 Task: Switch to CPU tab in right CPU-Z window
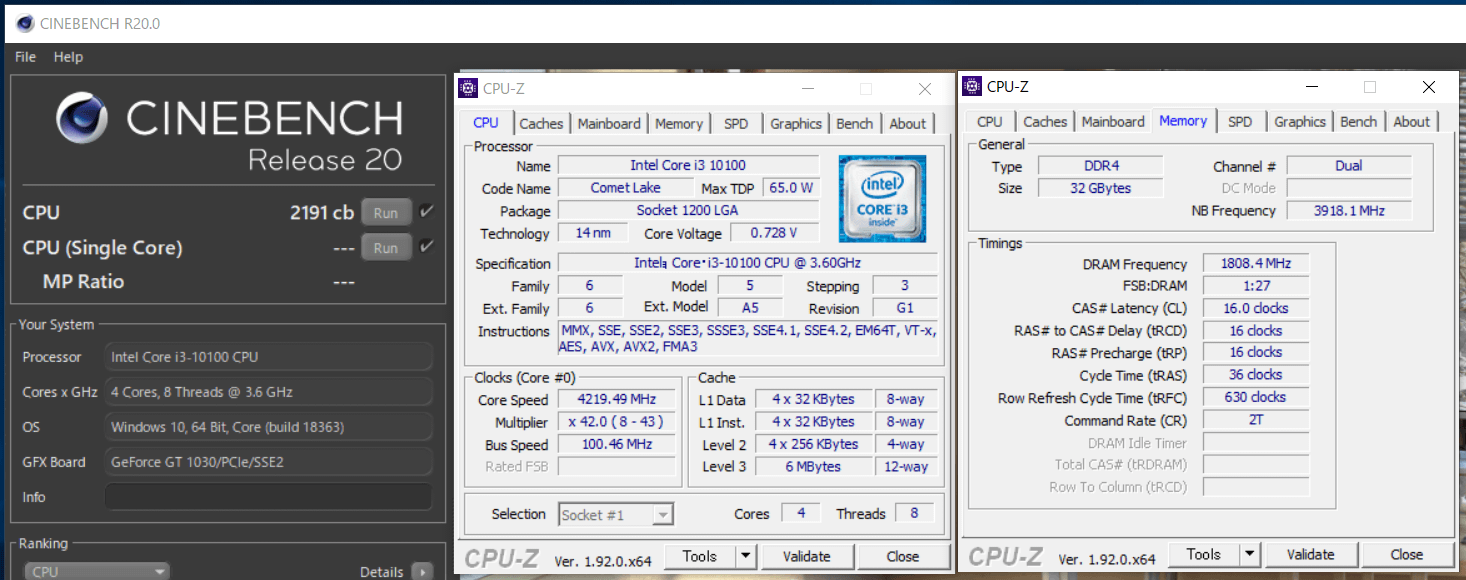pyautogui.click(x=990, y=122)
